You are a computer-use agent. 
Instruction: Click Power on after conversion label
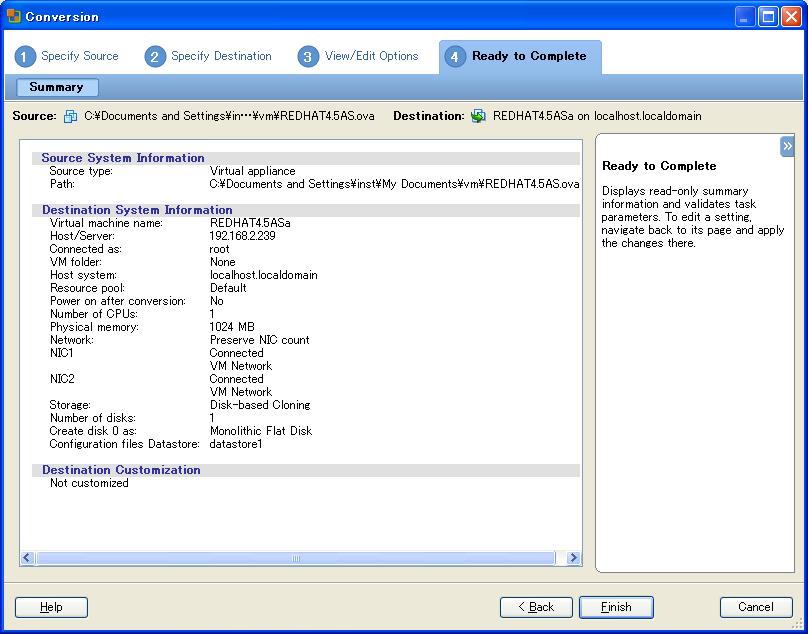click(x=117, y=301)
